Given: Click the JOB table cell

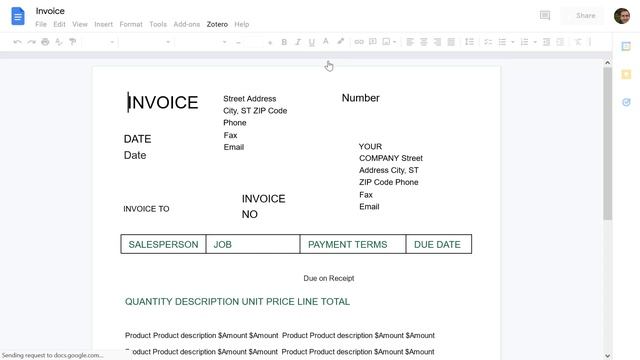Looking at the screenshot, I should click(x=253, y=244).
